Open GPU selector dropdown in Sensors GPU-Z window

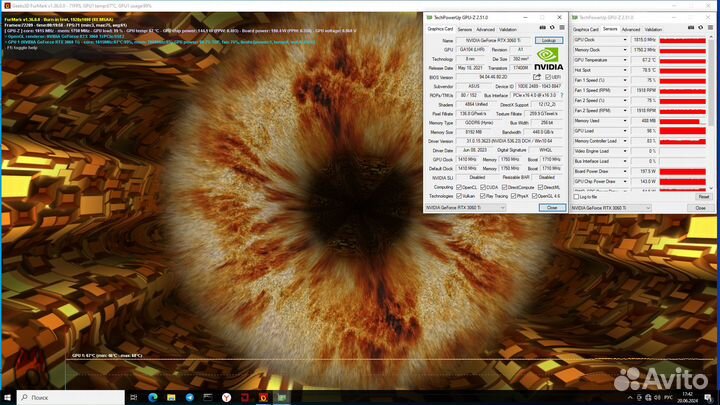click(x=611, y=208)
